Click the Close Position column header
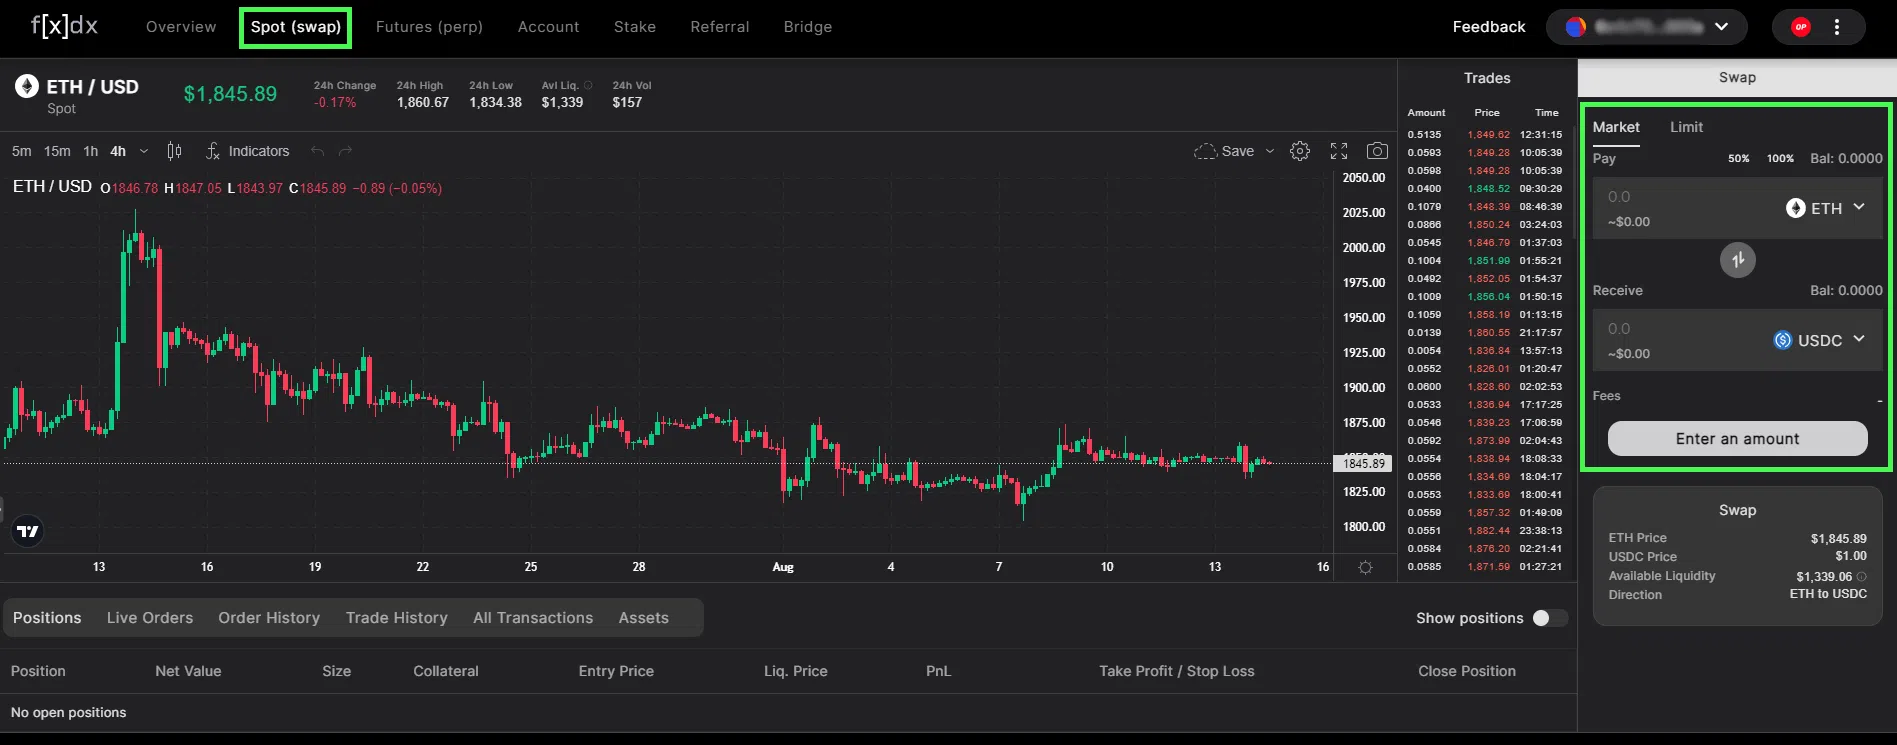 click(1467, 671)
